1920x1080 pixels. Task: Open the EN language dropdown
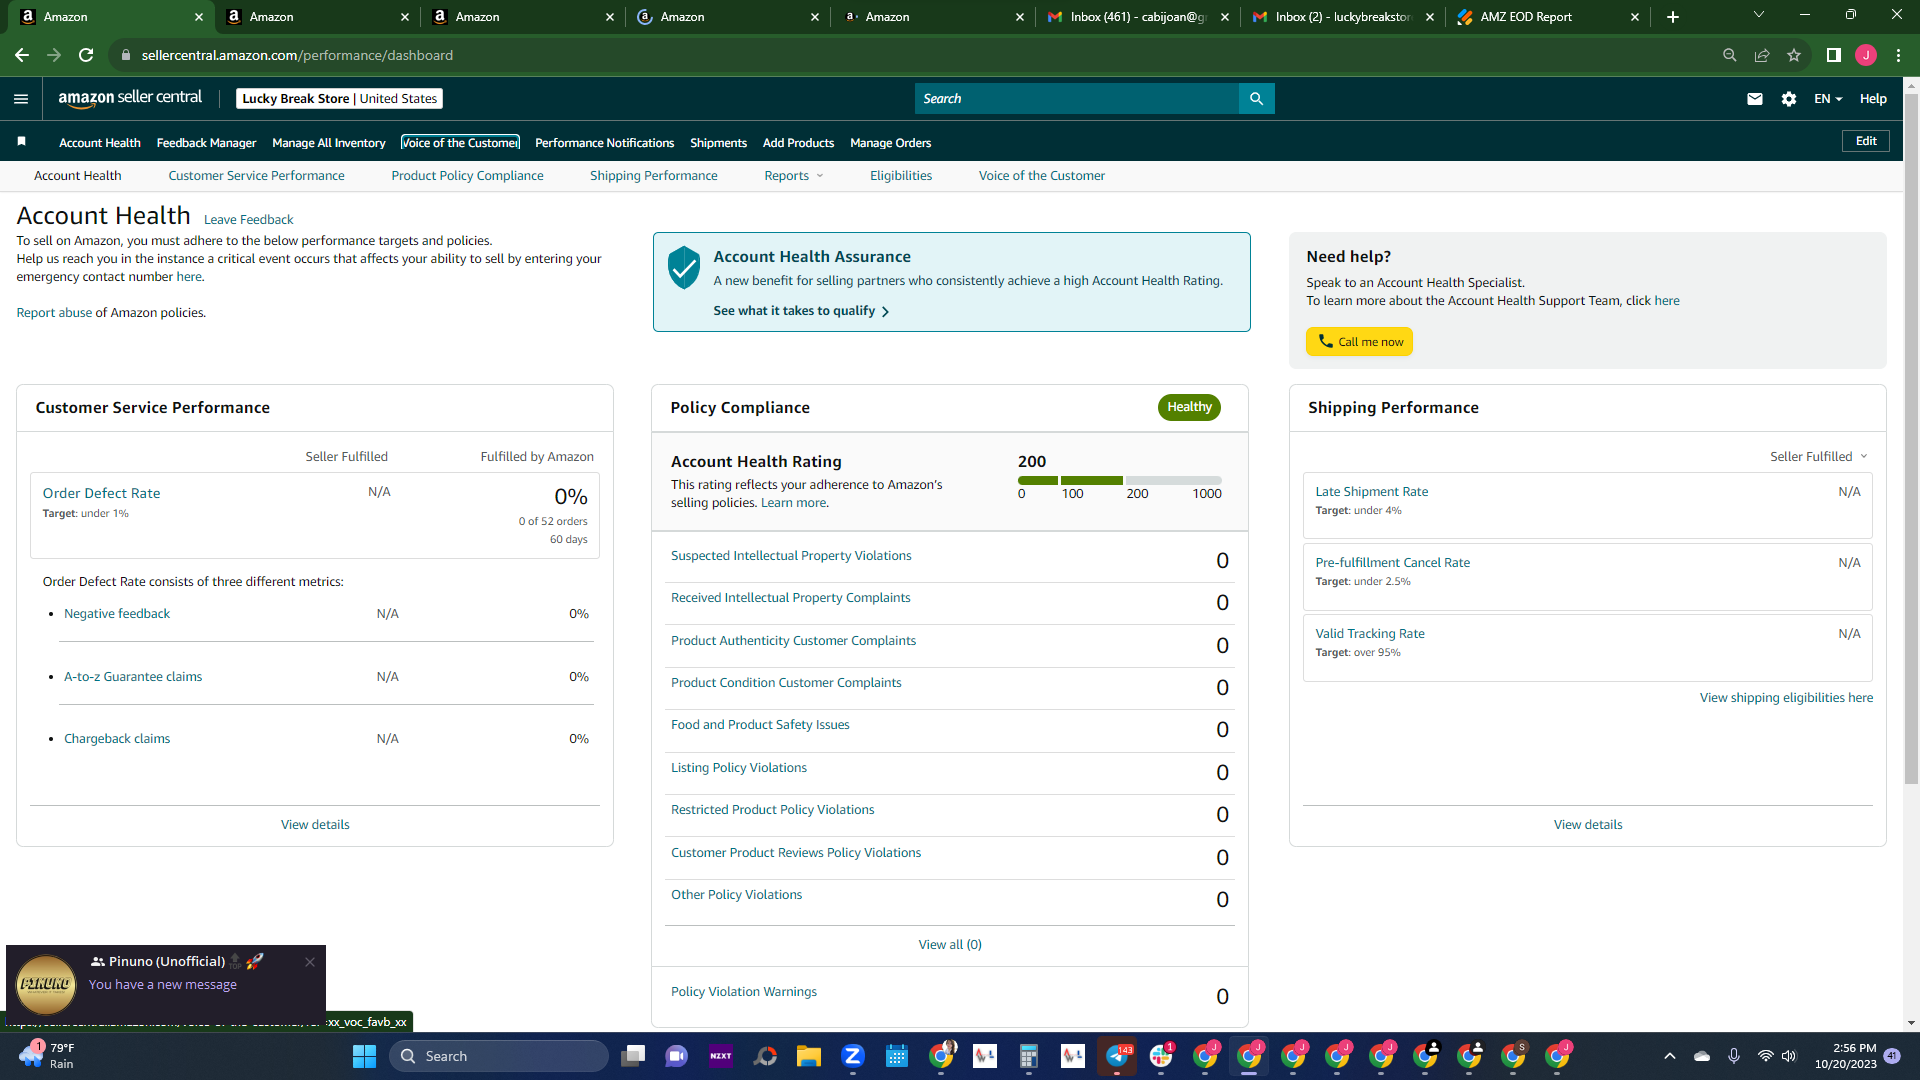[1828, 99]
